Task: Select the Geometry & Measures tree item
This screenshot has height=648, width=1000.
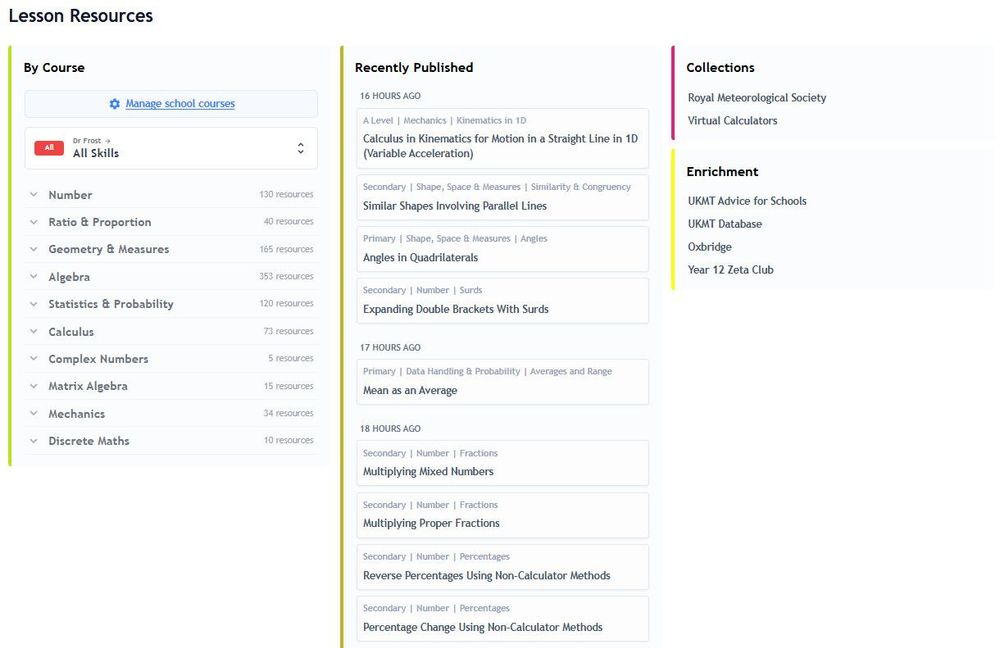Action: (171, 249)
